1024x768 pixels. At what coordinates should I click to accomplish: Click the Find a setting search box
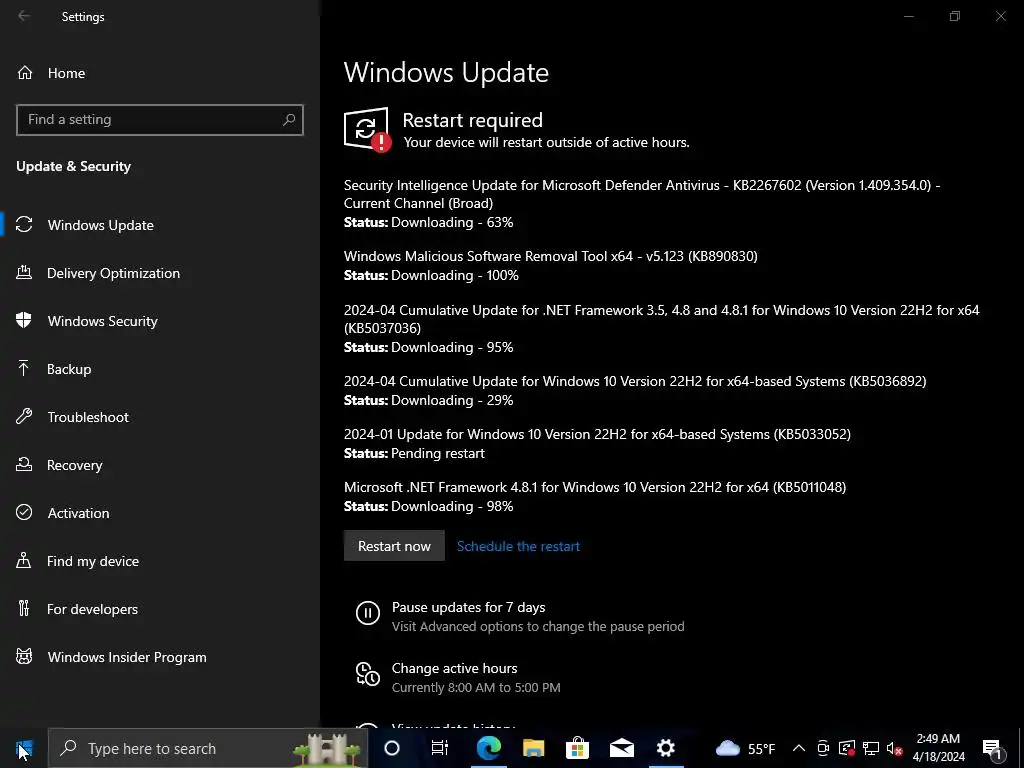[x=160, y=120]
